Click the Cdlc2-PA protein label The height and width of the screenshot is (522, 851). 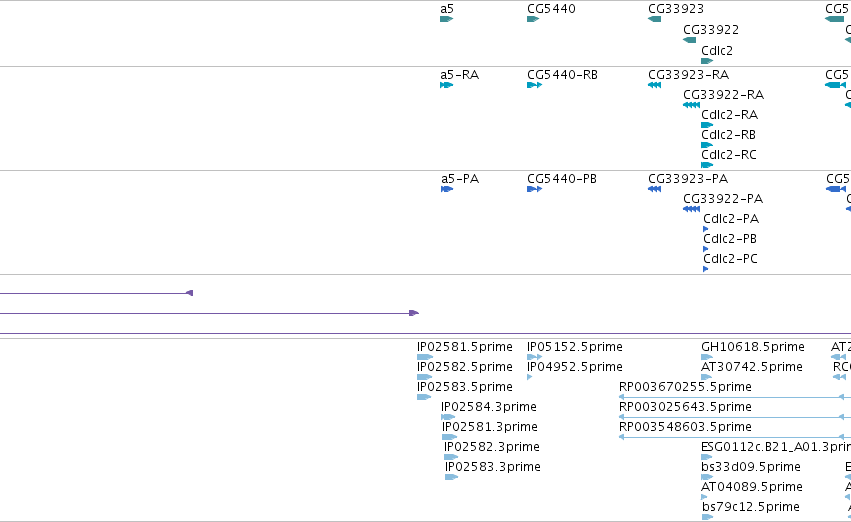pos(731,219)
